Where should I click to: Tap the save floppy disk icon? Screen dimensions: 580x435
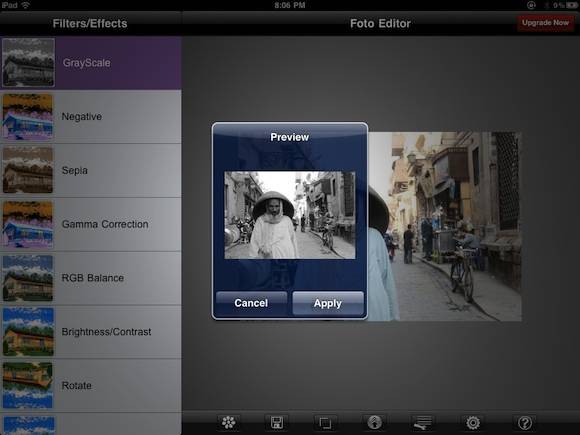pyautogui.click(x=277, y=422)
